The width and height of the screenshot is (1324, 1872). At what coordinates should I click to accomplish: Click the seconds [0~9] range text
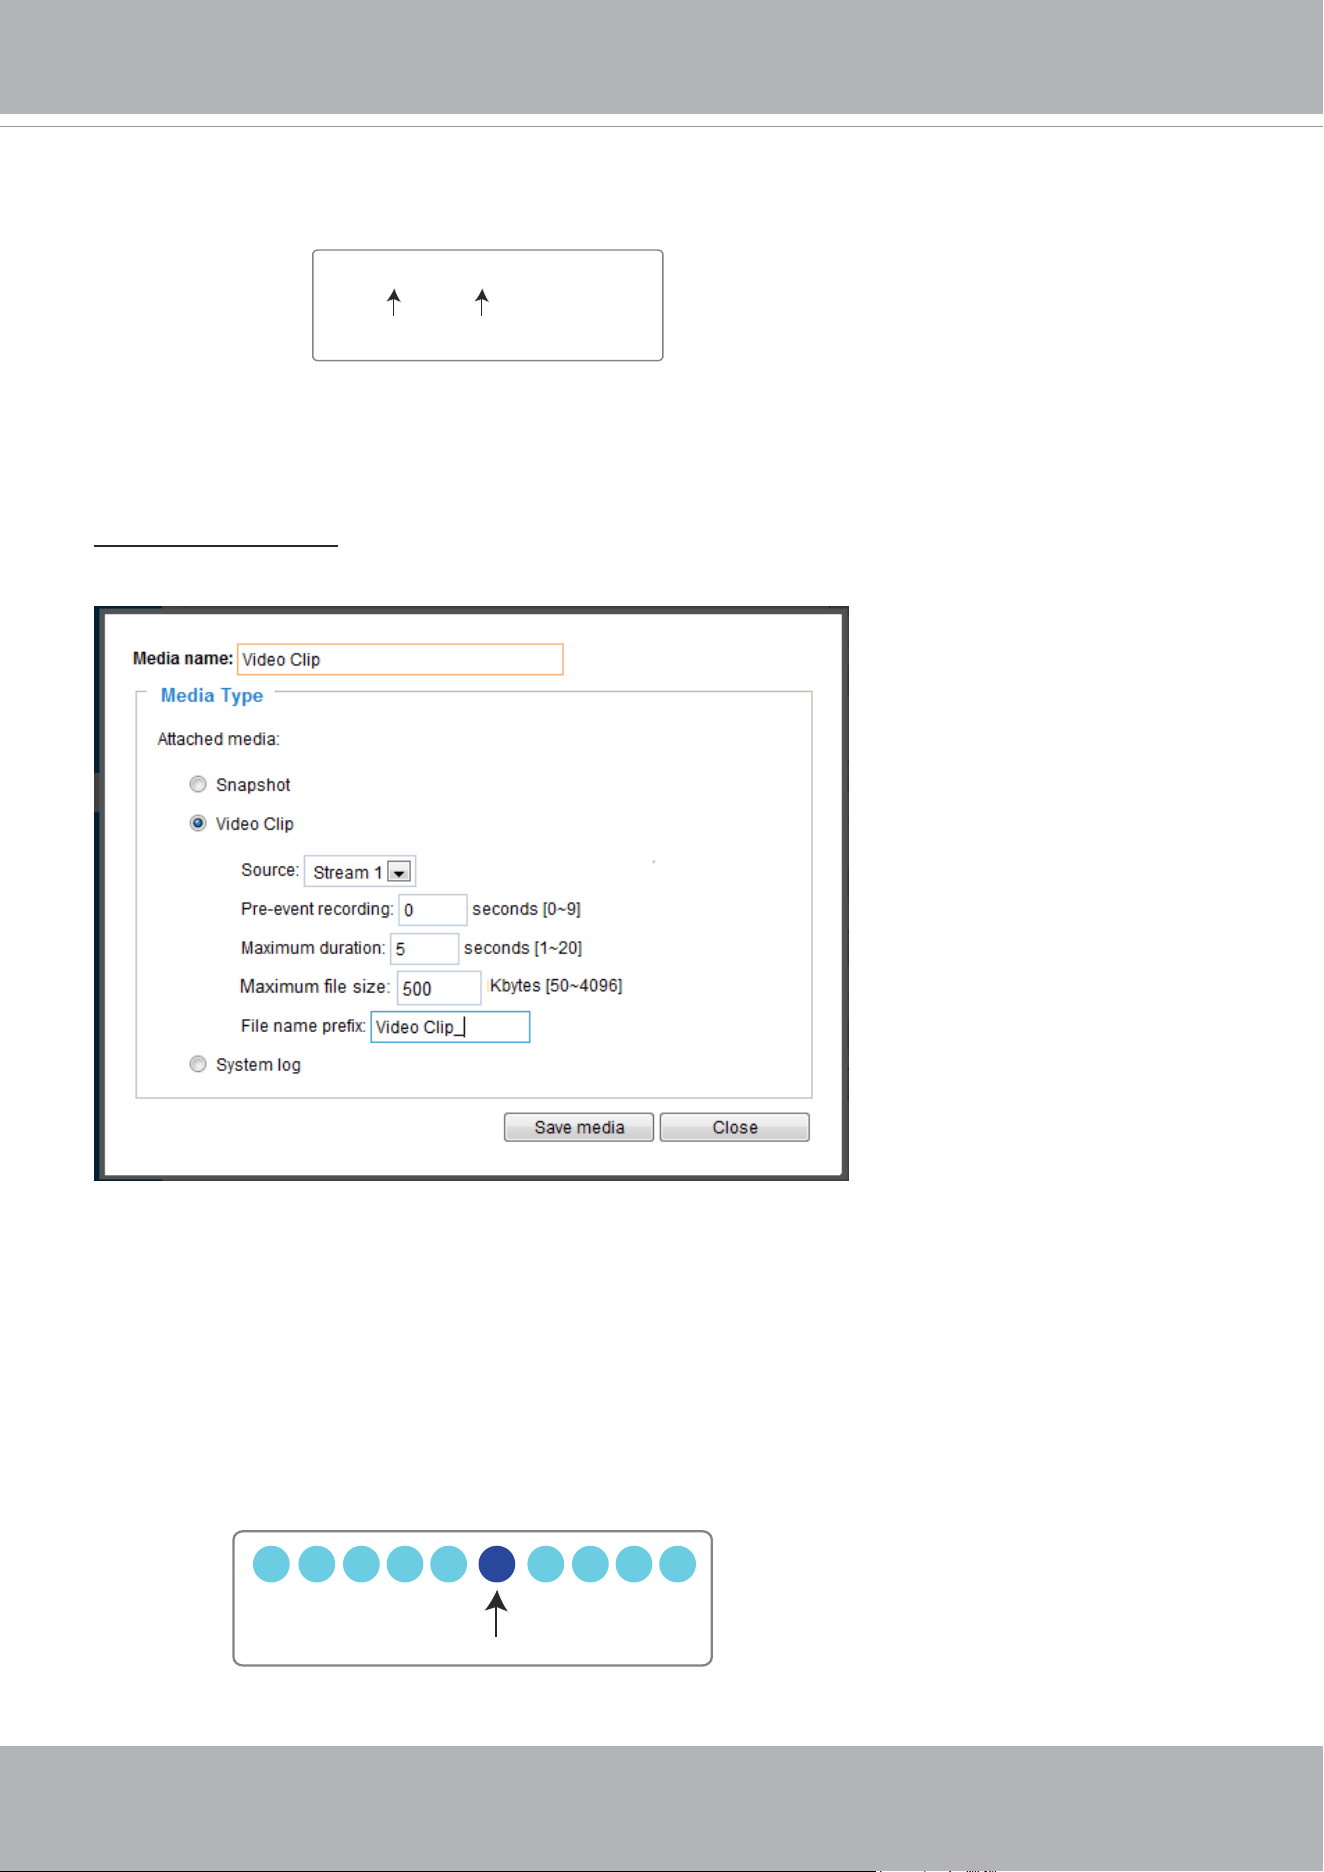pyautogui.click(x=526, y=909)
